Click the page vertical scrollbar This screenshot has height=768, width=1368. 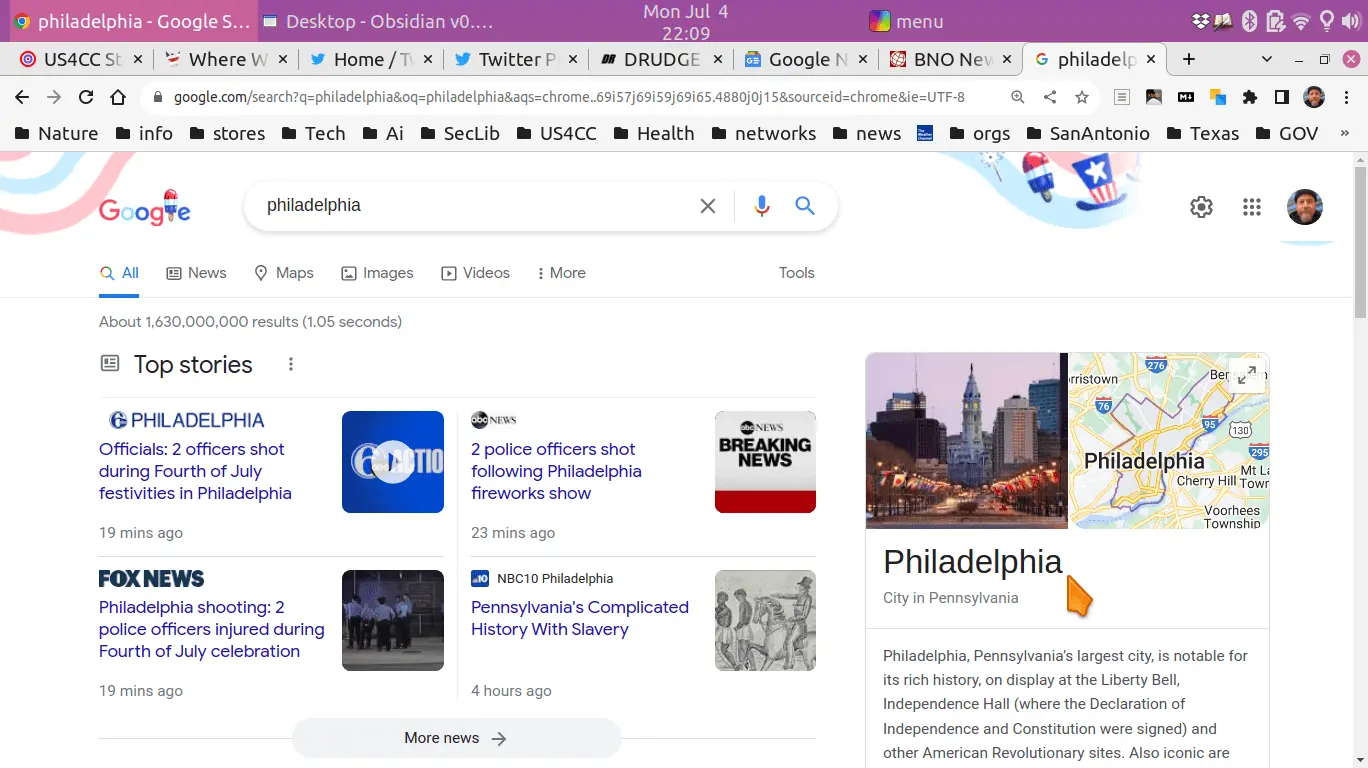pyautogui.click(x=1359, y=240)
